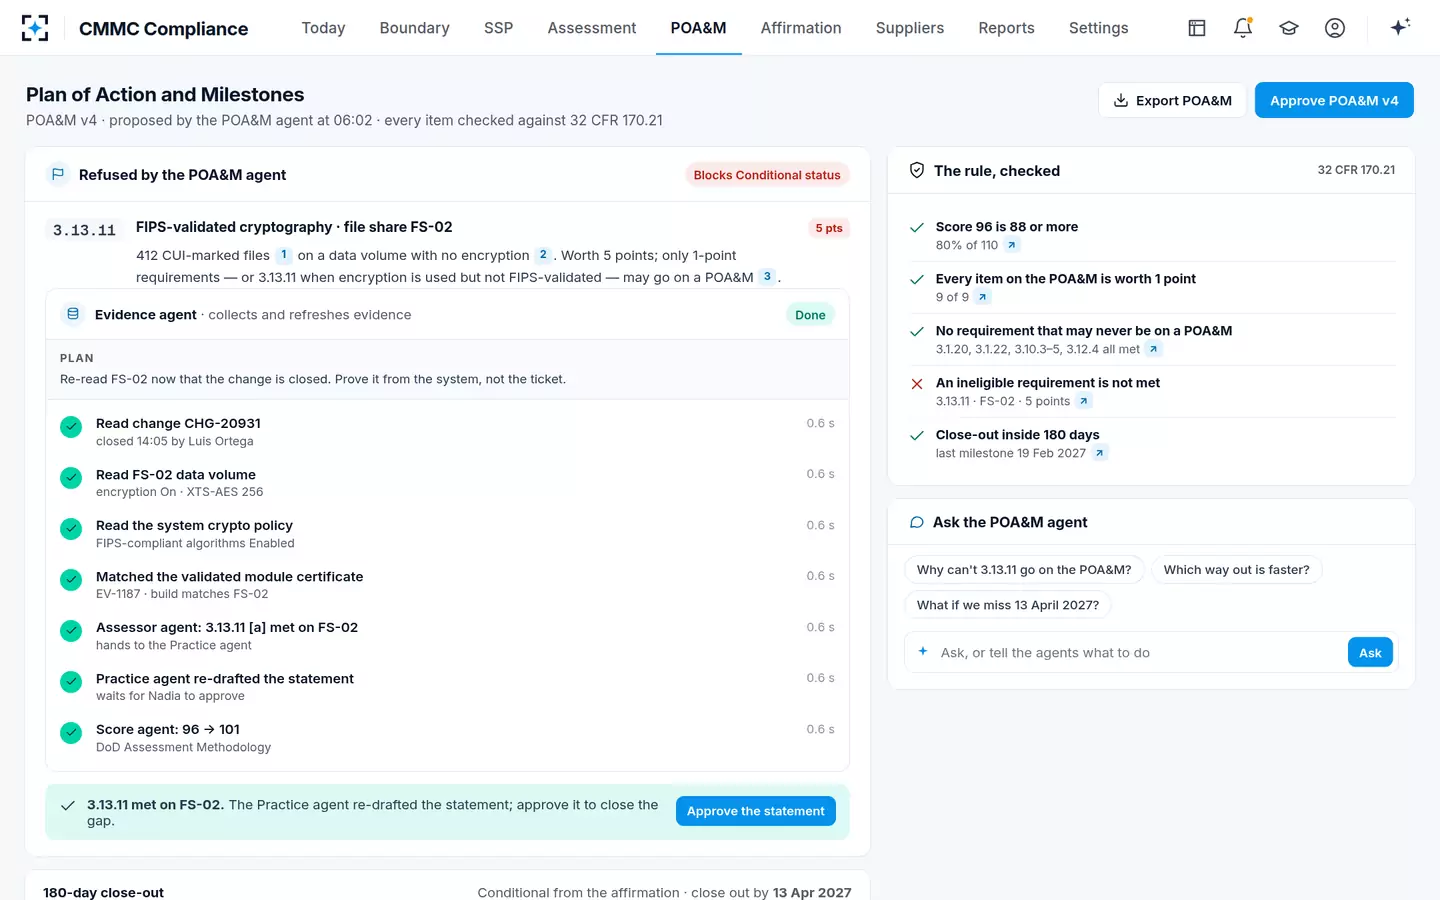The height and width of the screenshot is (900, 1440).
Task: Open citation 1 for 412 CUI-marked files
Action: pyautogui.click(x=284, y=255)
